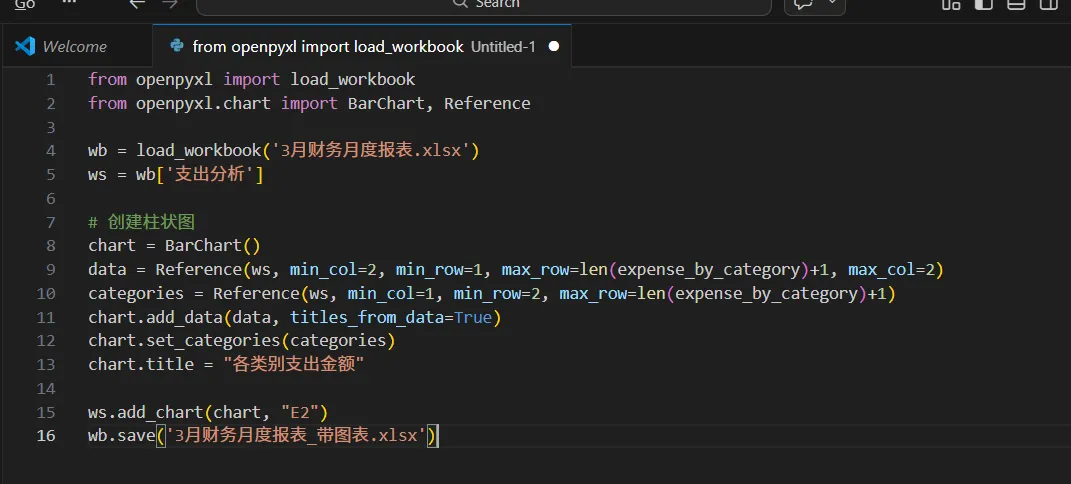The height and width of the screenshot is (484, 1071).
Task: Open the overflow menu ellipsis
Action: [x=69, y=3]
